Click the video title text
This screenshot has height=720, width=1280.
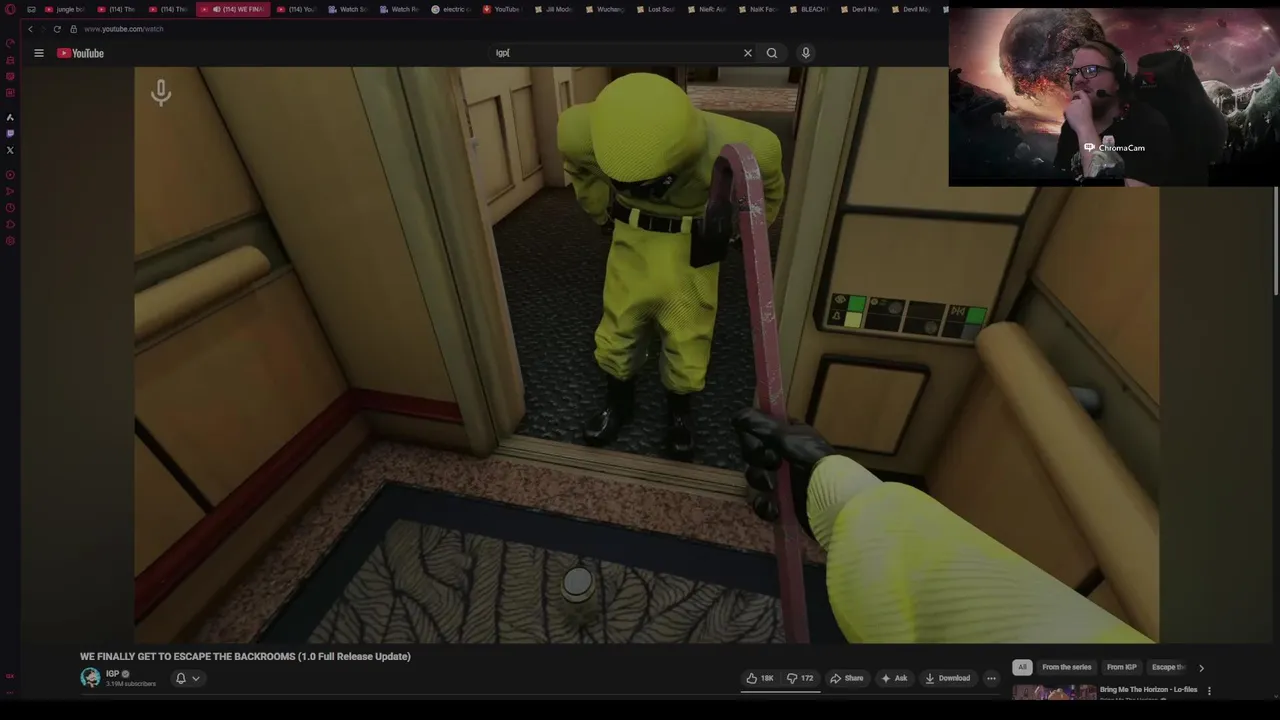(245, 656)
